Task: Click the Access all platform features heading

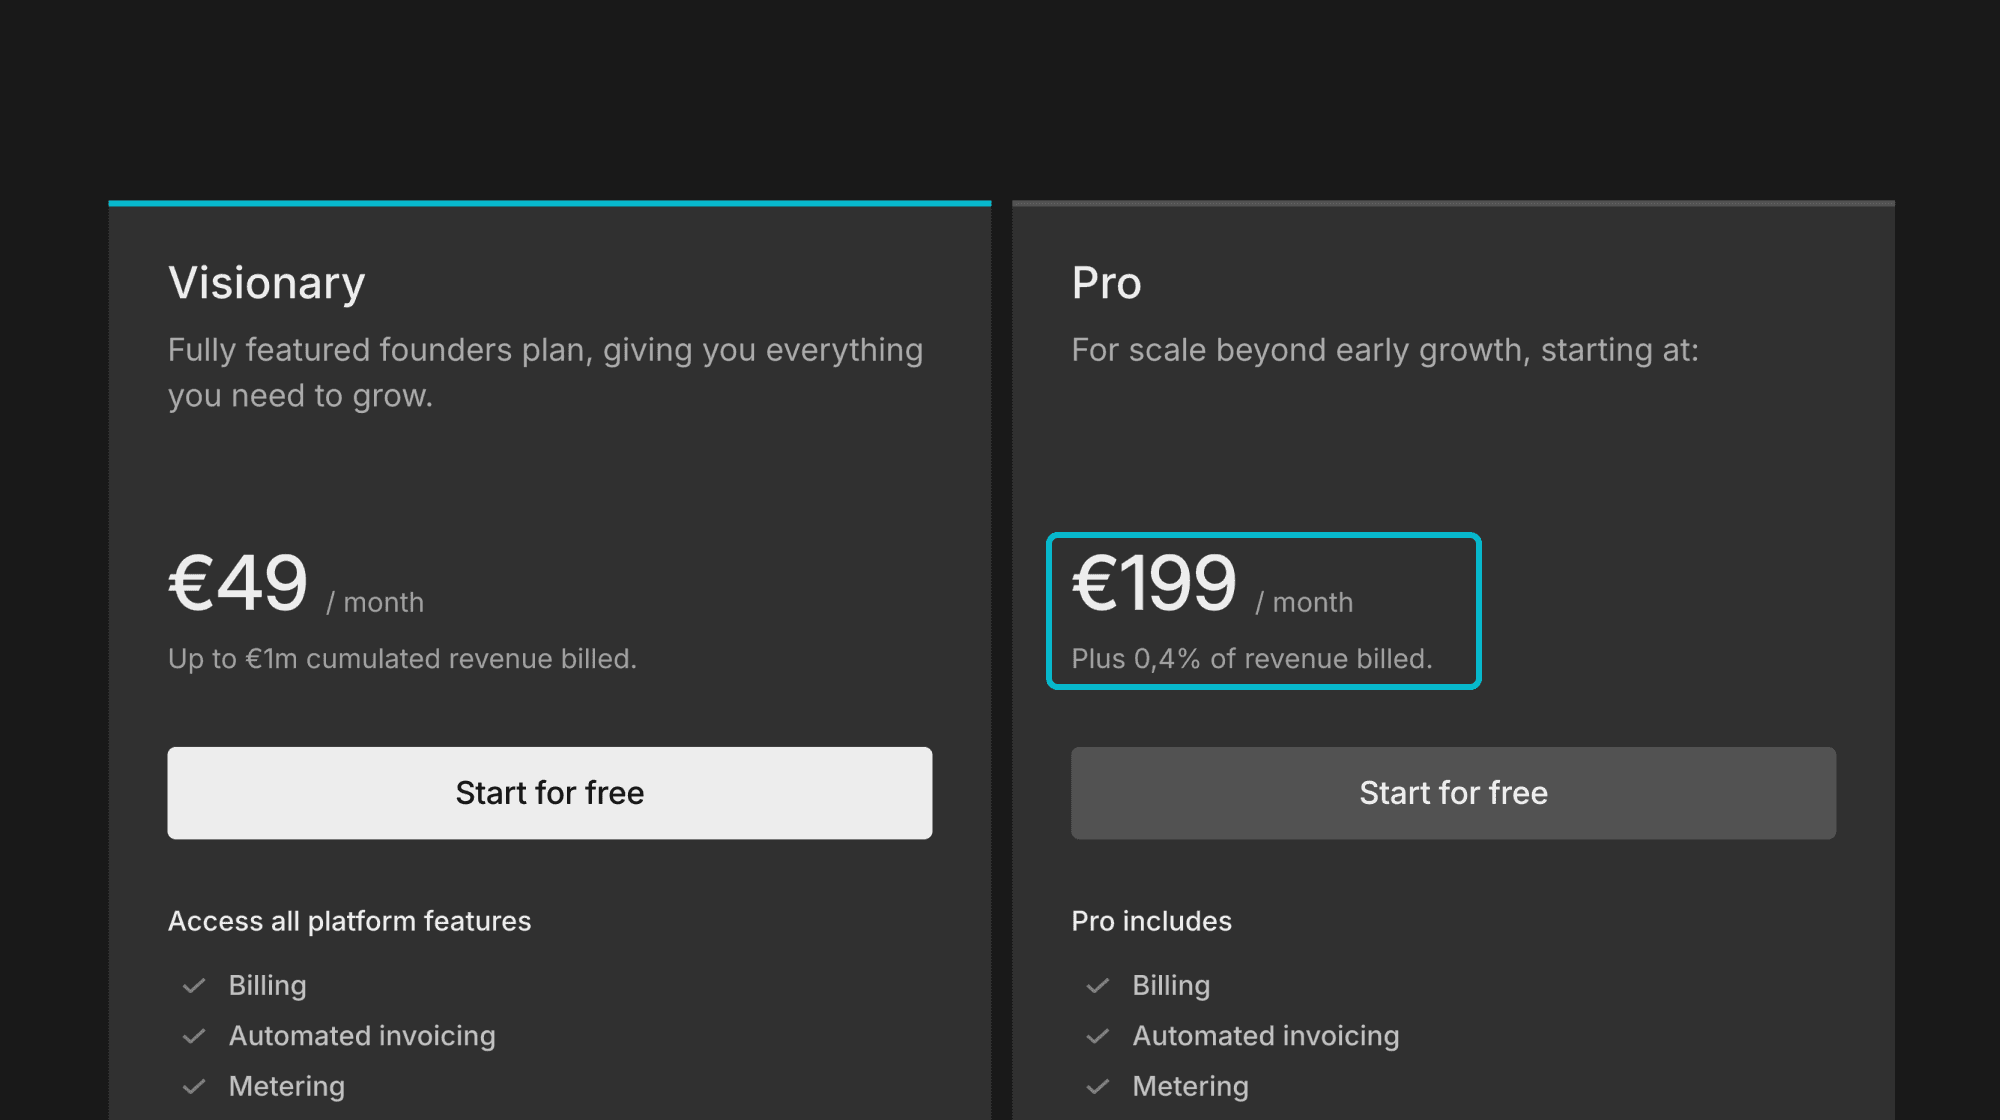Action: [x=349, y=921]
